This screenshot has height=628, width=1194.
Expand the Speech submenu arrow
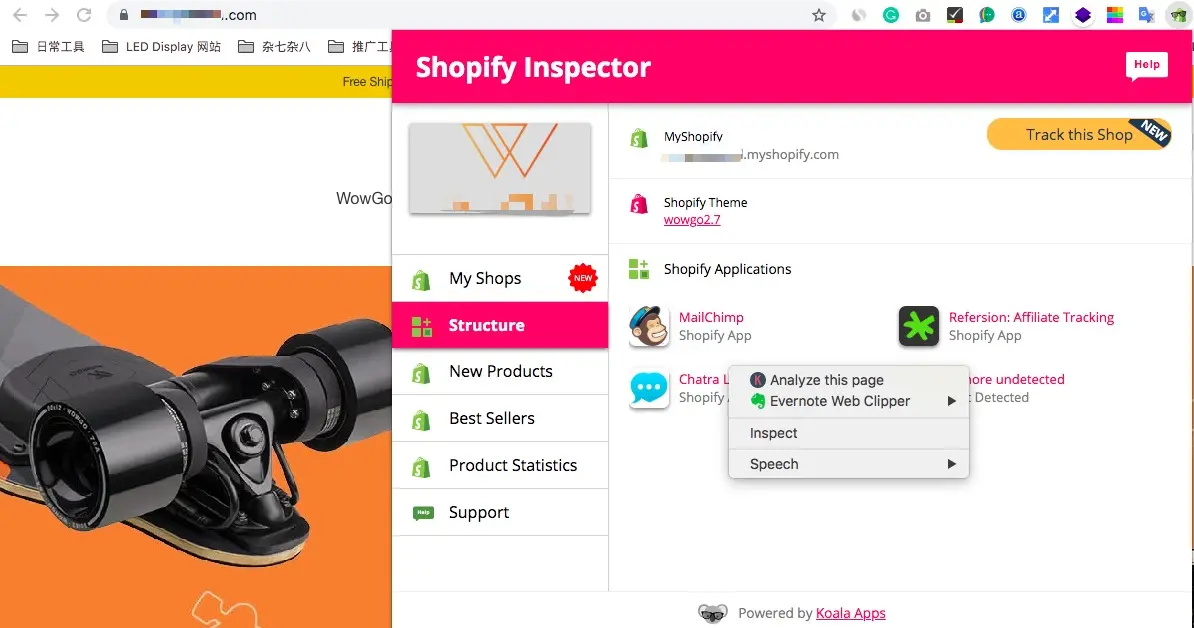(x=951, y=464)
